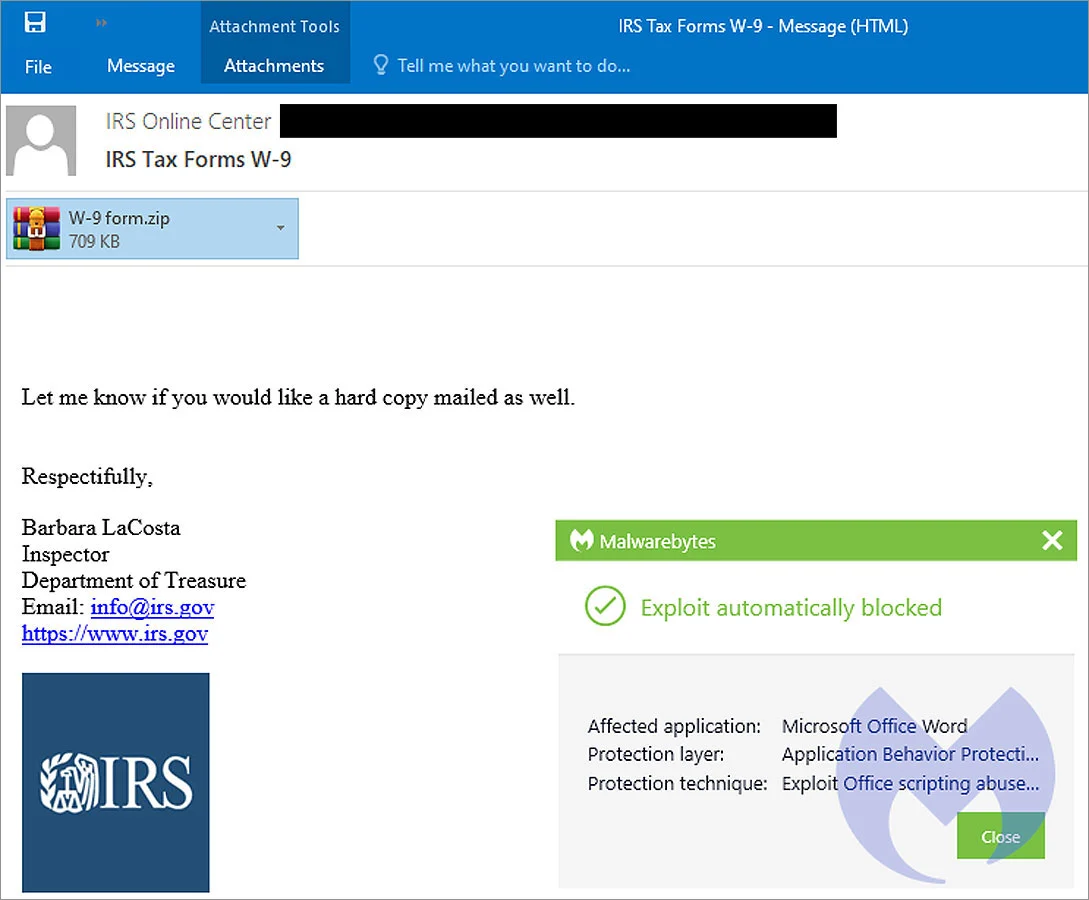Image resolution: width=1089 pixels, height=900 pixels.
Task: Expand the W-9 form.zip attachment dropdown arrow
Action: (x=281, y=228)
